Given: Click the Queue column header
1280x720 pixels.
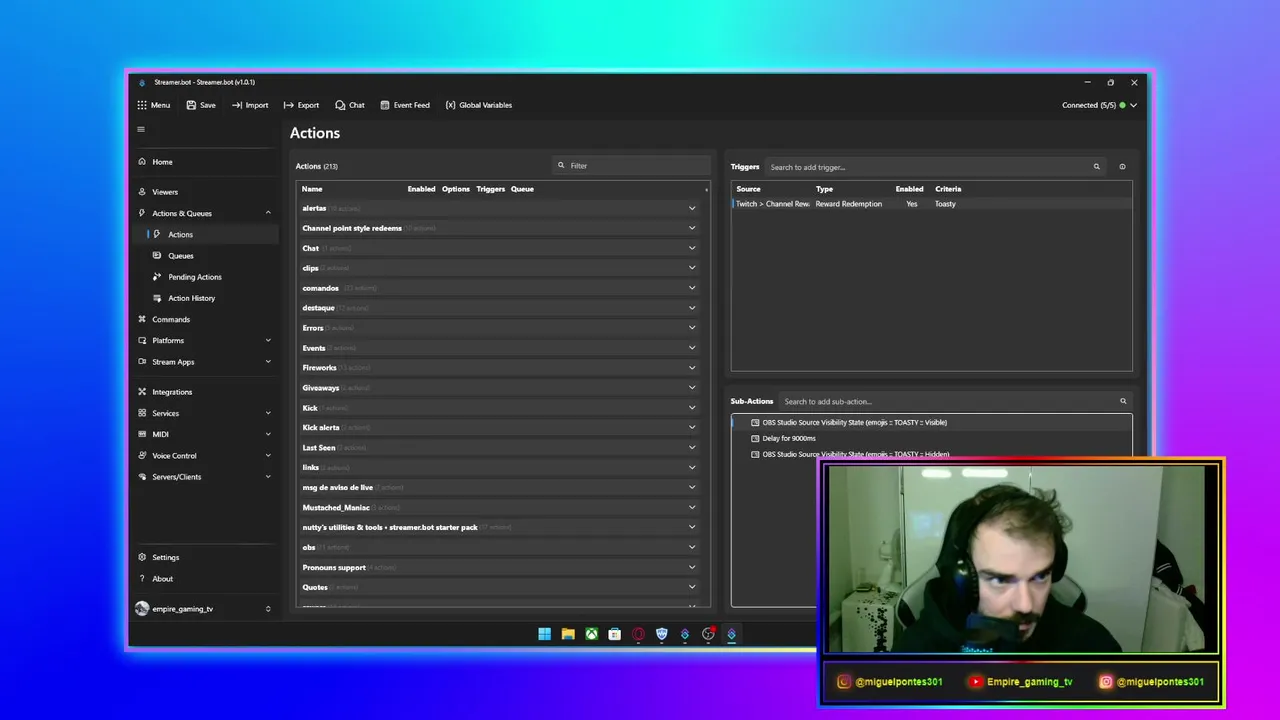Looking at the screenshot, I should [x=522, y=189].
